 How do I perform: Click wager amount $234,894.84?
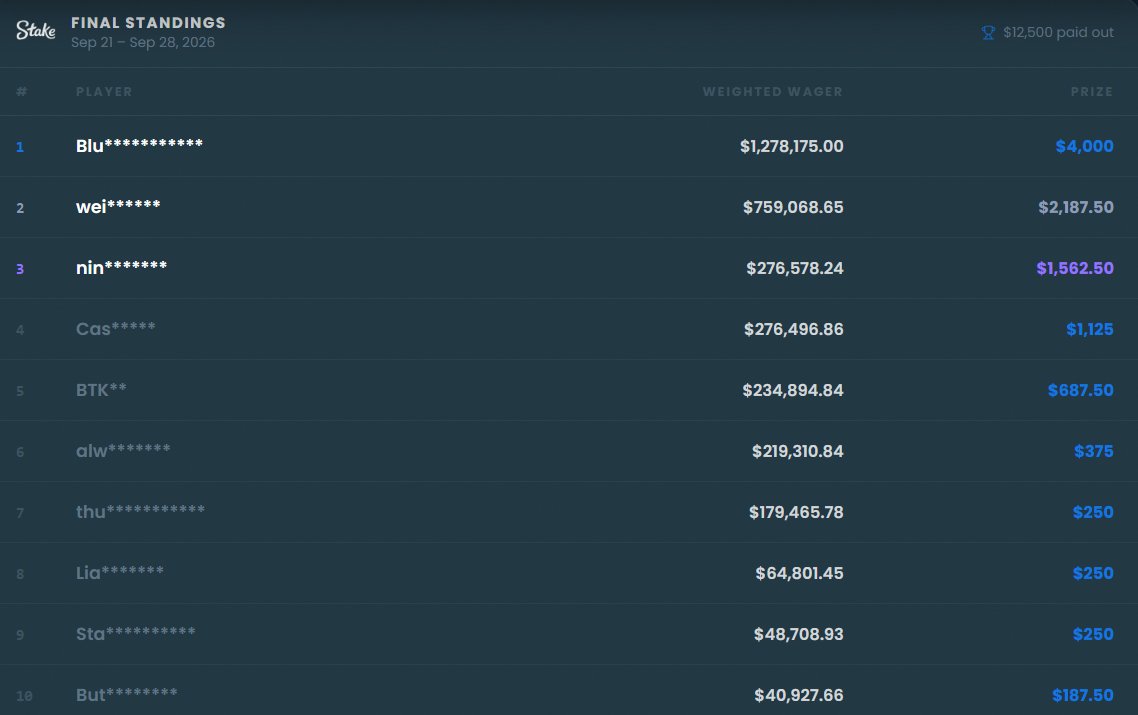(x=793, y=390)
